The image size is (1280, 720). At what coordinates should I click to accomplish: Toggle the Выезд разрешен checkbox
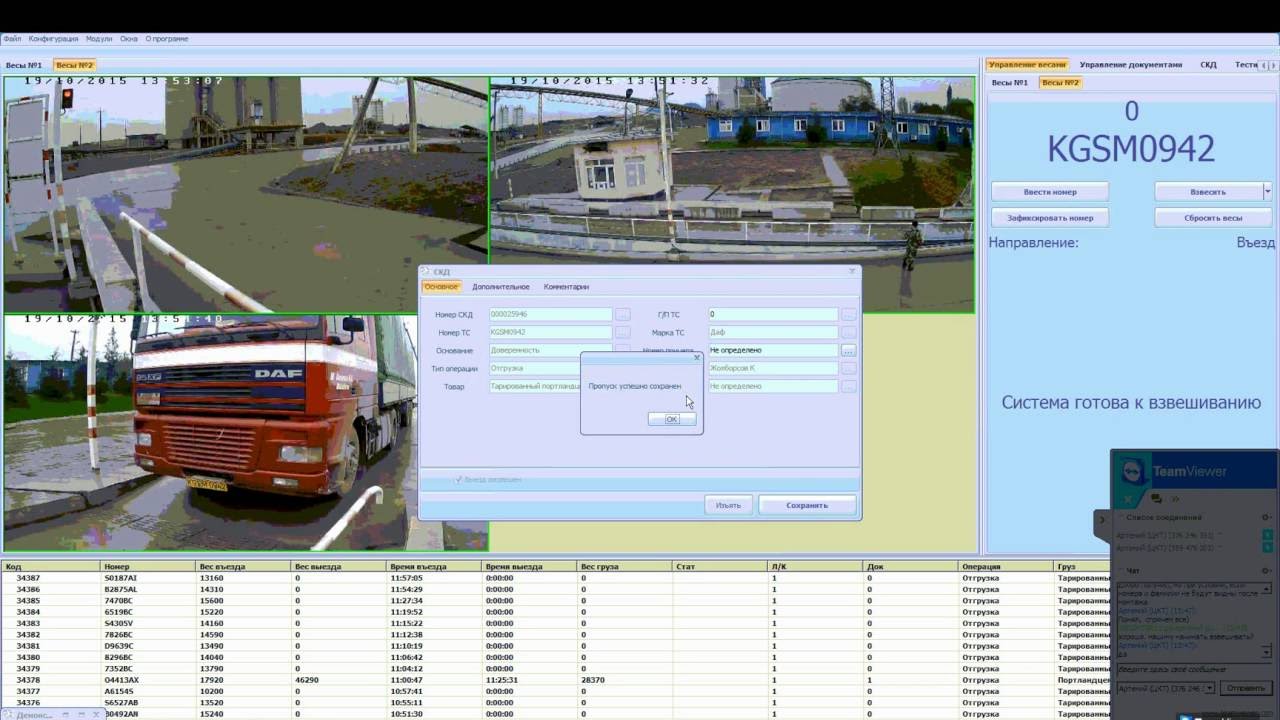point(459,480)
